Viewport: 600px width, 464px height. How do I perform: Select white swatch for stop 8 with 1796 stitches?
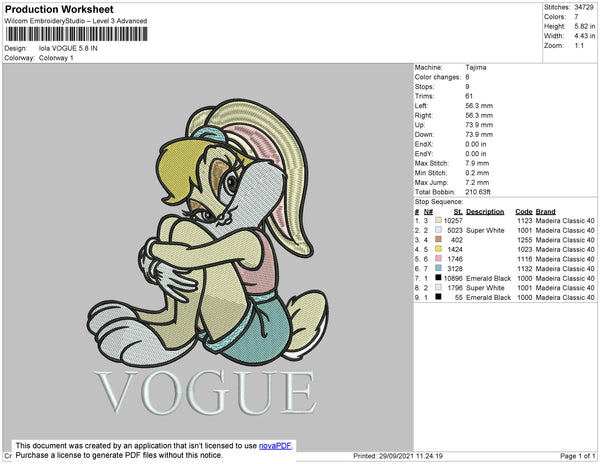coord(438,287)
